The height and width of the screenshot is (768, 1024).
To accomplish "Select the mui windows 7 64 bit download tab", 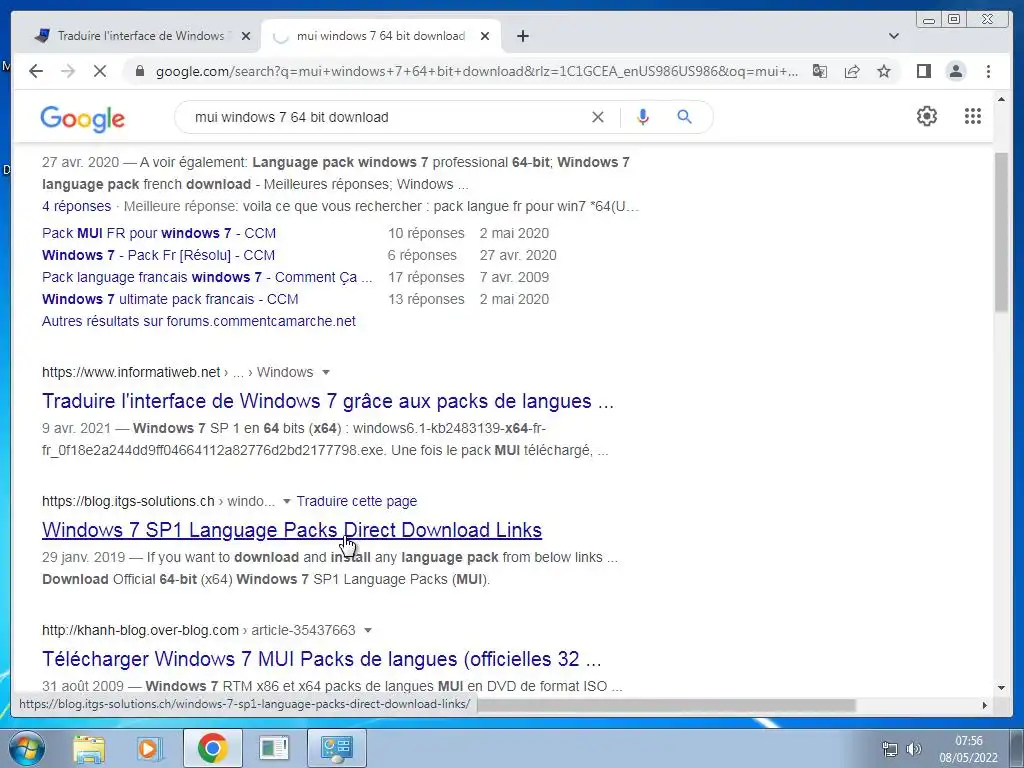I will tap(381, 36).
